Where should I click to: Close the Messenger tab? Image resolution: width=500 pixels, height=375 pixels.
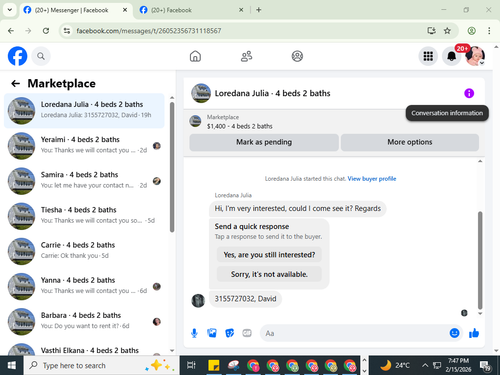point(125,10)
